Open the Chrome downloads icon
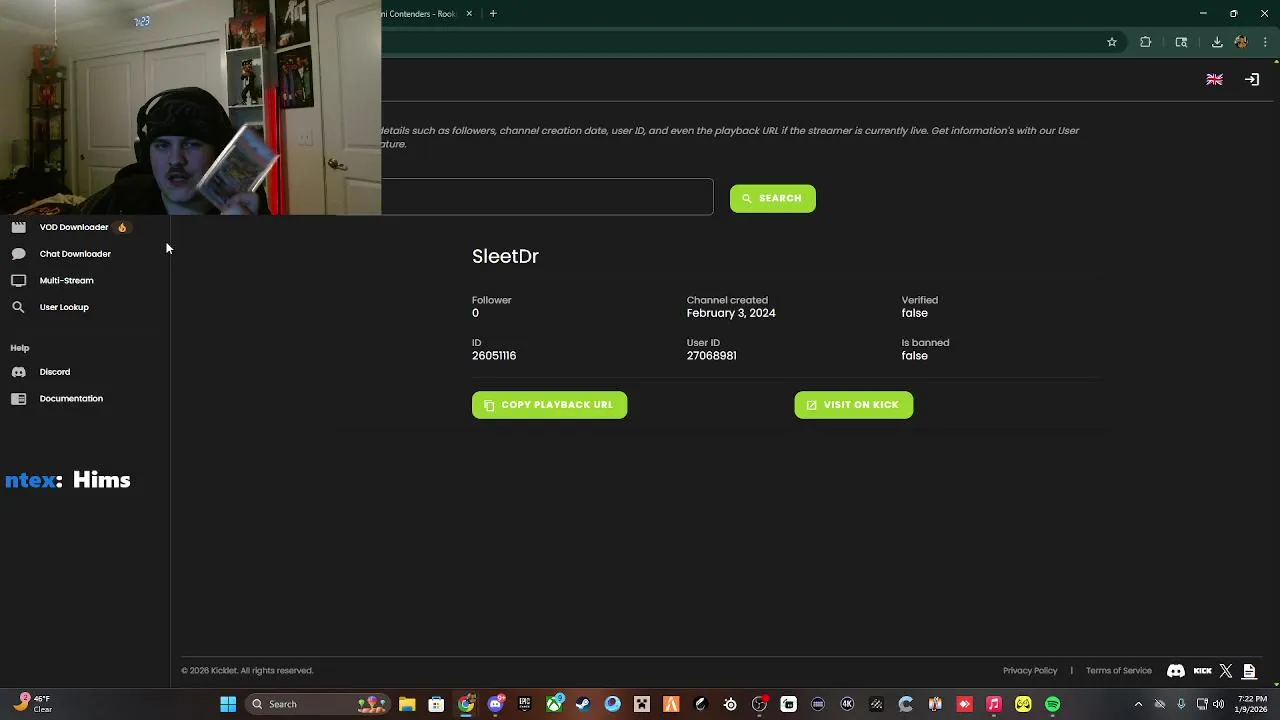The image size is (1280, 720). 1217,42
